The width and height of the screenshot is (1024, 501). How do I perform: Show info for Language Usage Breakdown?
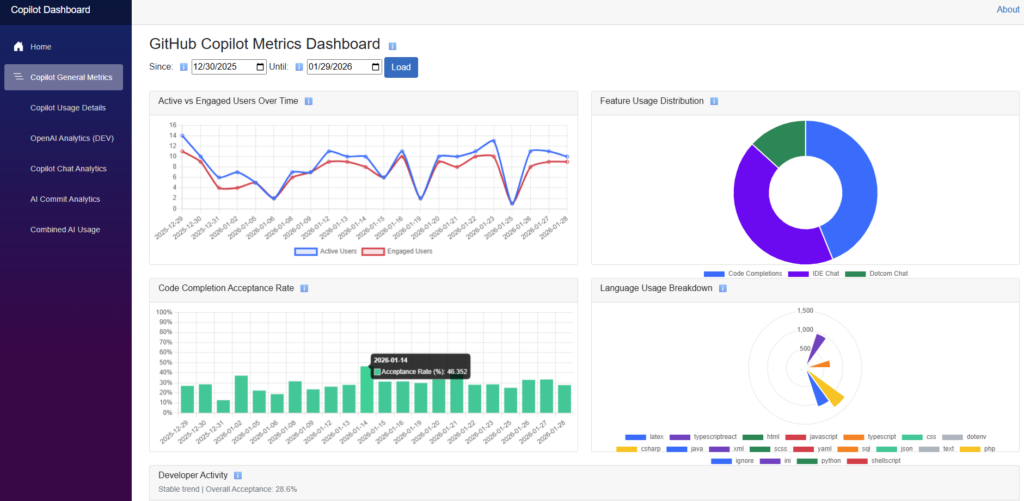(x=722, y=288)
